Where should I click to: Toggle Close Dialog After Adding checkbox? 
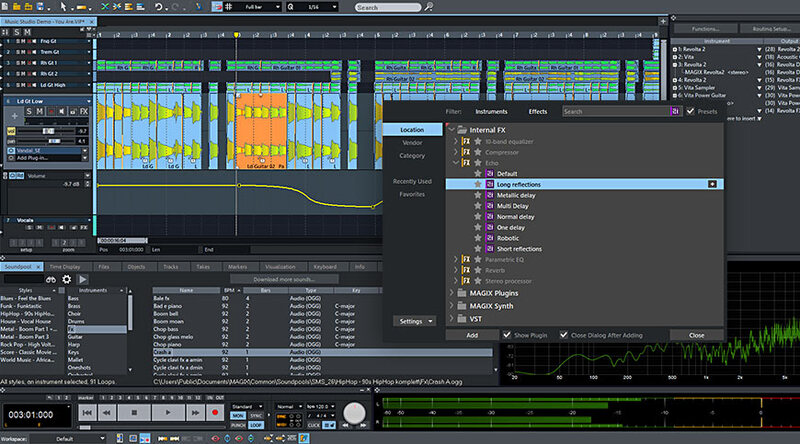point(565,335)
